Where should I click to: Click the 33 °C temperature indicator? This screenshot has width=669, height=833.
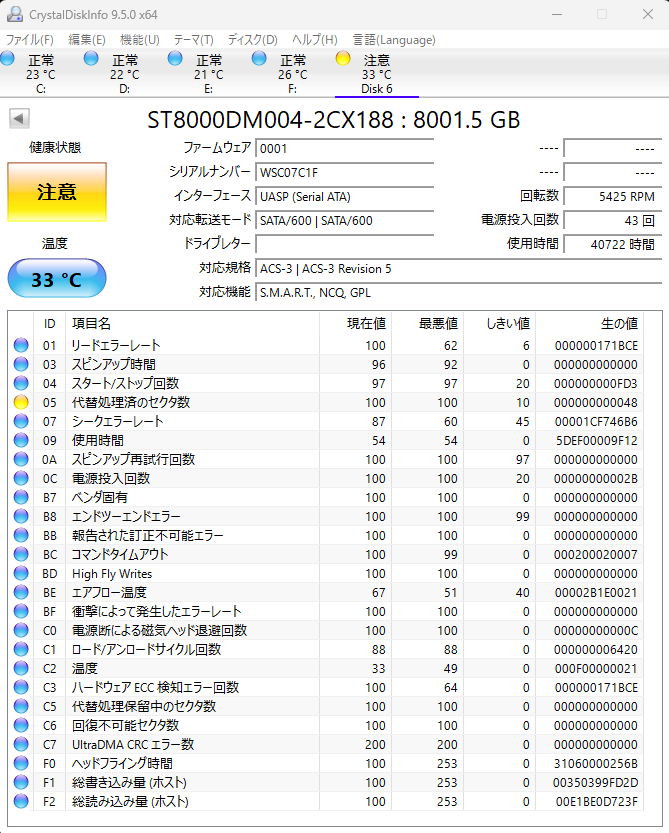(x=56, y=279)
